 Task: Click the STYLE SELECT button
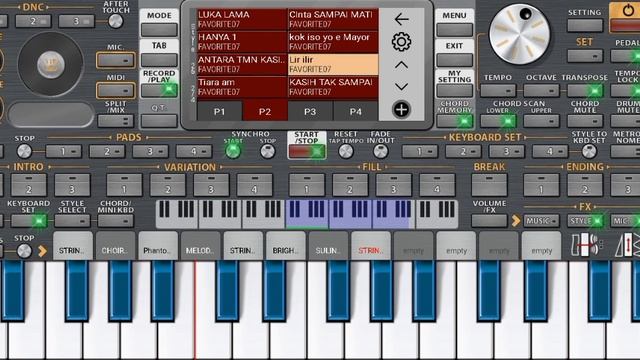click(x=72, y=221)
